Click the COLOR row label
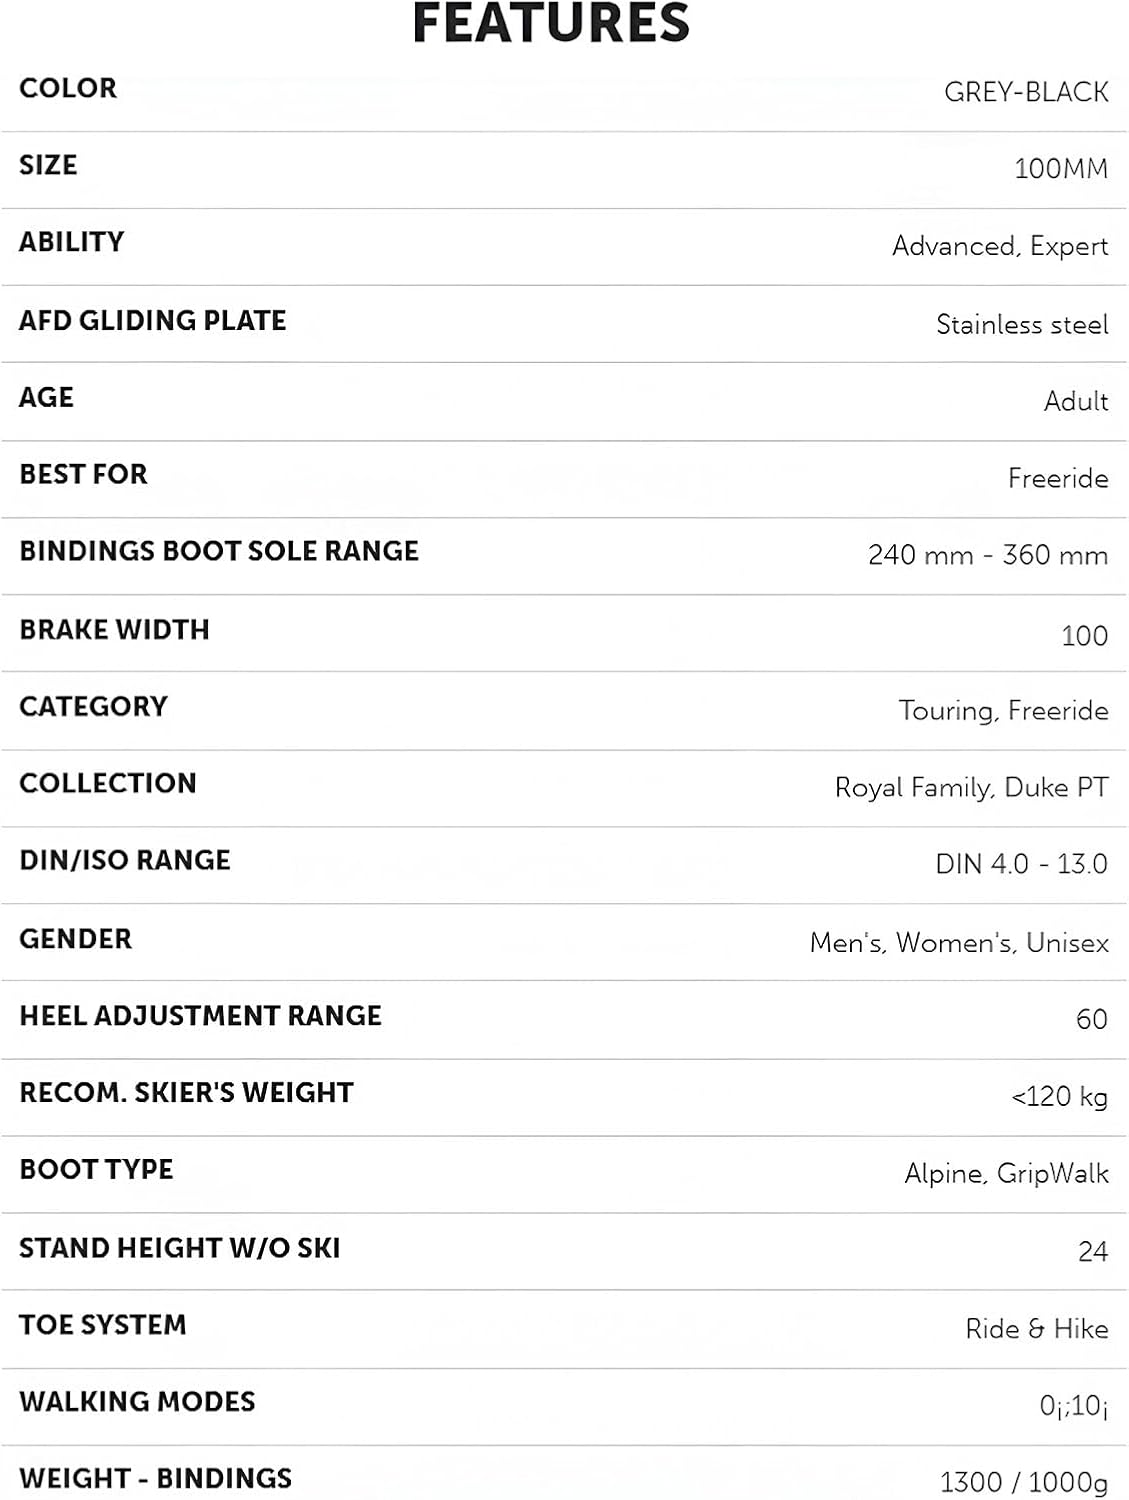1129x1500 pixels. [x=68, y=89]
